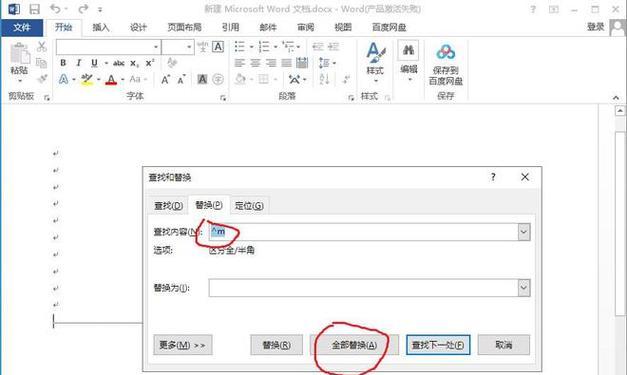Click Decrease Indent icon
The height and width of the screenshot is (375, 627).
coord(318,46)
